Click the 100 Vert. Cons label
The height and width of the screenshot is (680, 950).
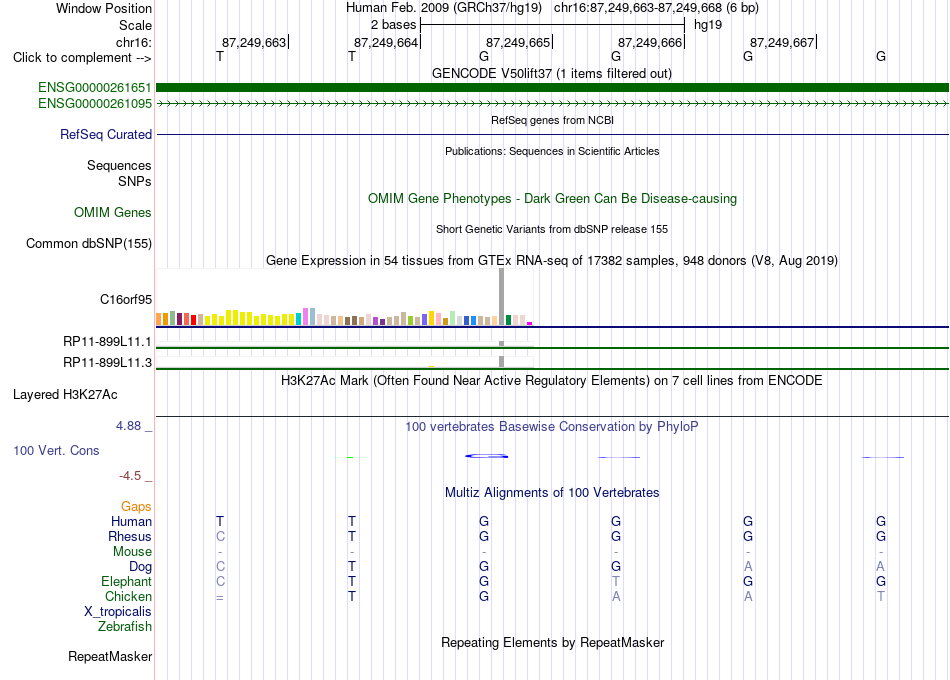click(x=56, y=450)
